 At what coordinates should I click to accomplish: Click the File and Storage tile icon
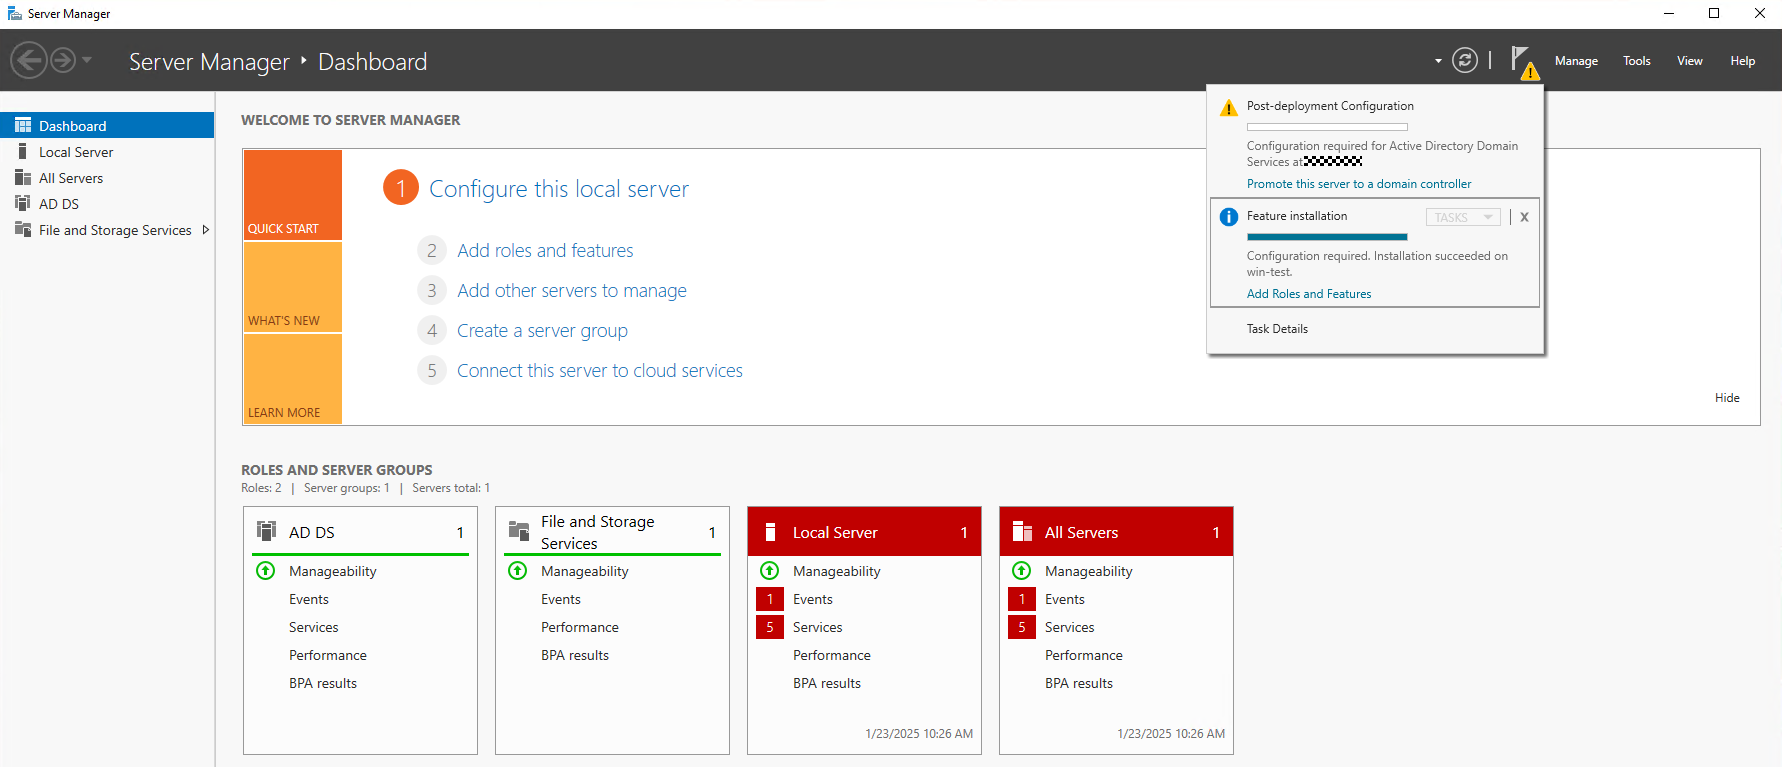518,531
